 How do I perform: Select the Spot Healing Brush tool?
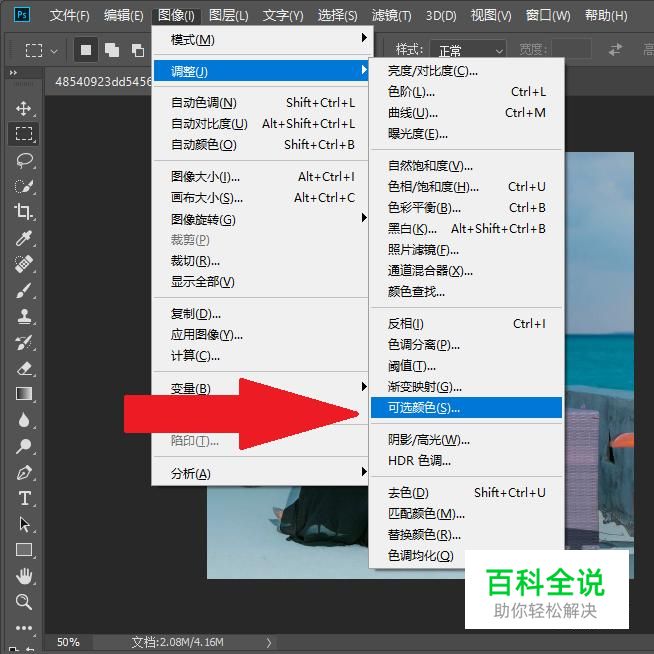(x=24, y=264)
